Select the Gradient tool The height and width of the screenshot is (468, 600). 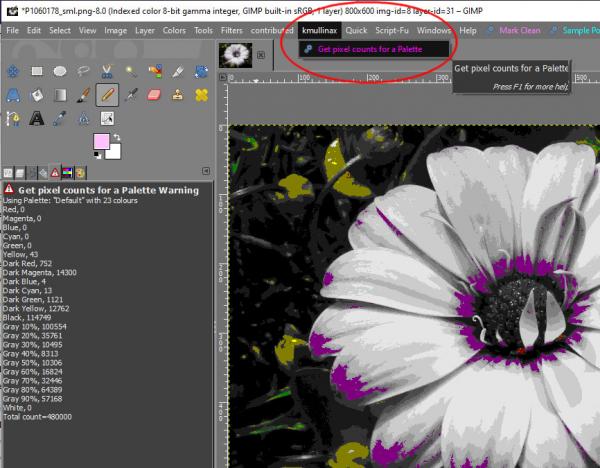pyautogui.click(x=60, y=95)
